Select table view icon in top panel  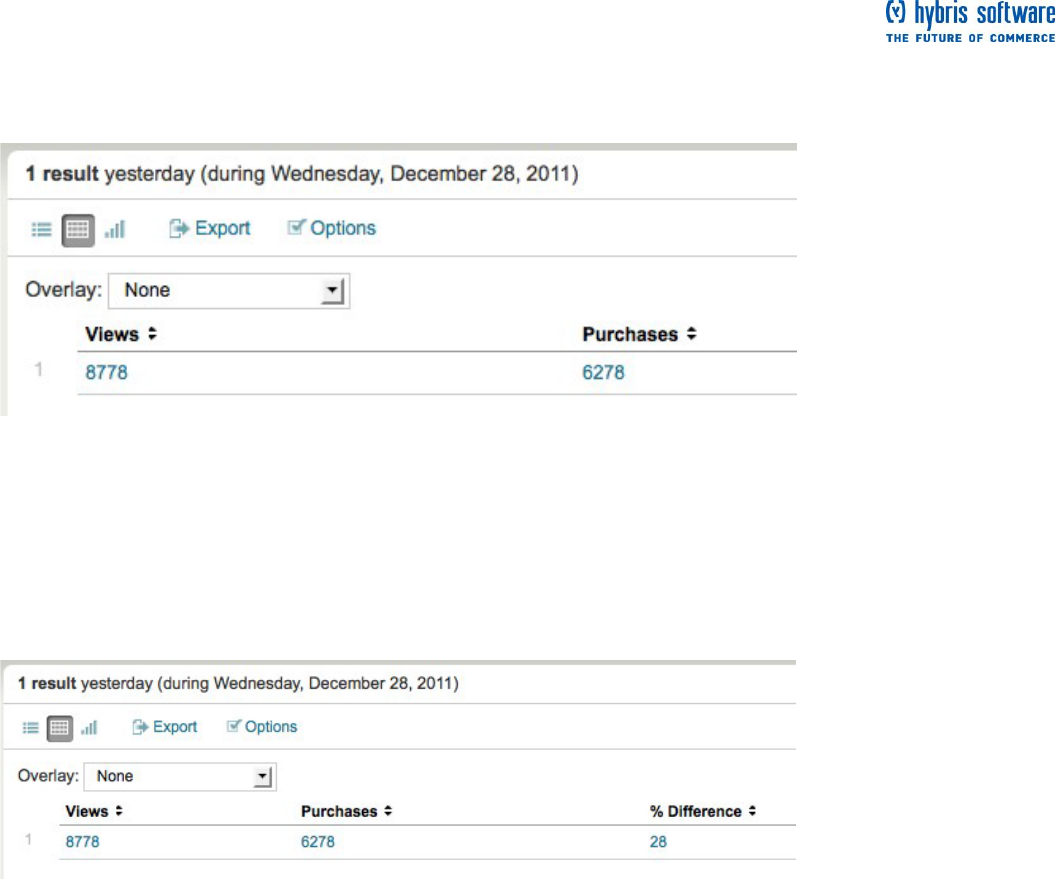[x=77, y=229]
